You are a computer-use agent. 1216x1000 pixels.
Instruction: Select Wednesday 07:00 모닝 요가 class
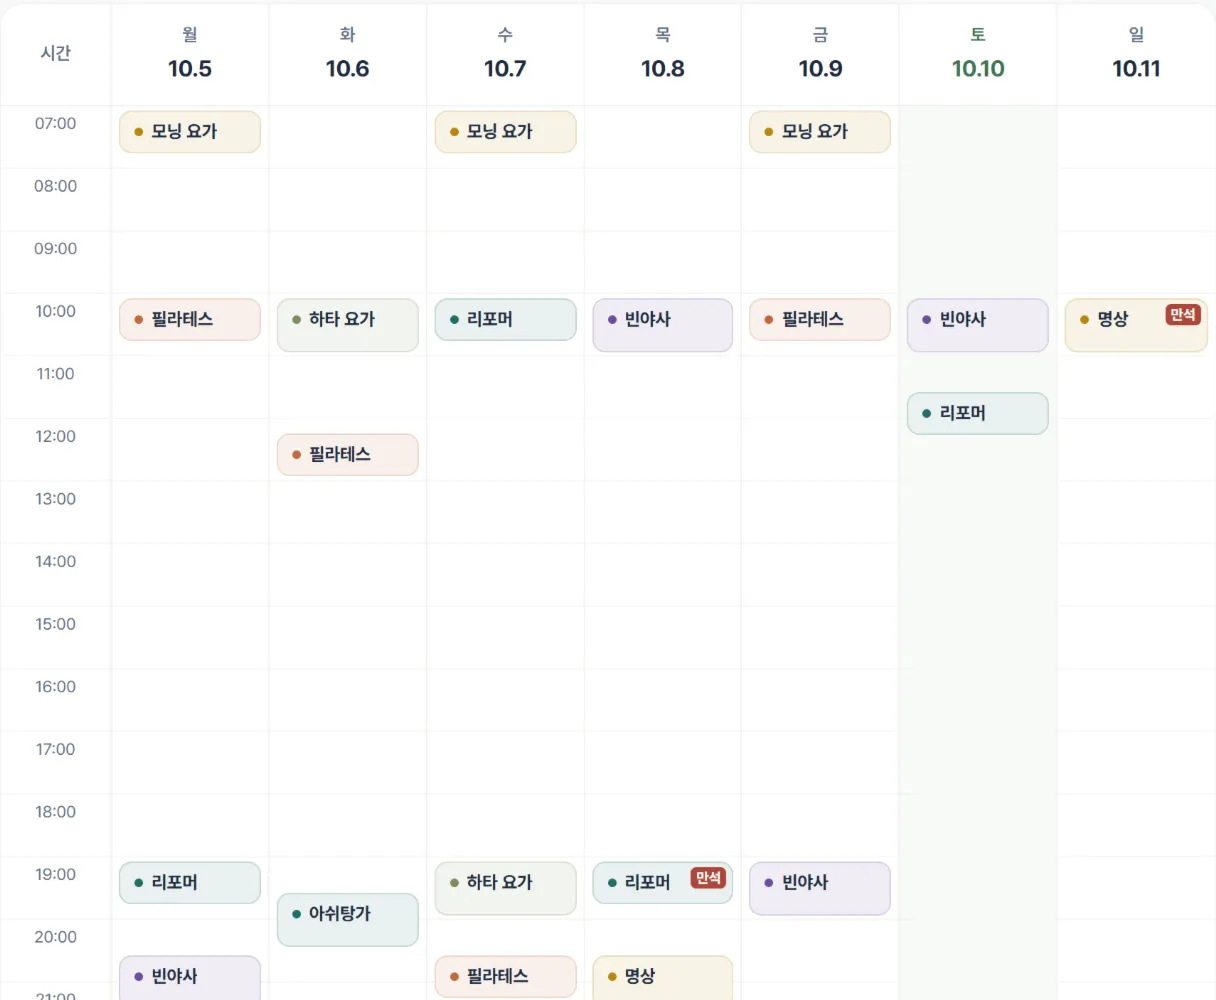505,132
